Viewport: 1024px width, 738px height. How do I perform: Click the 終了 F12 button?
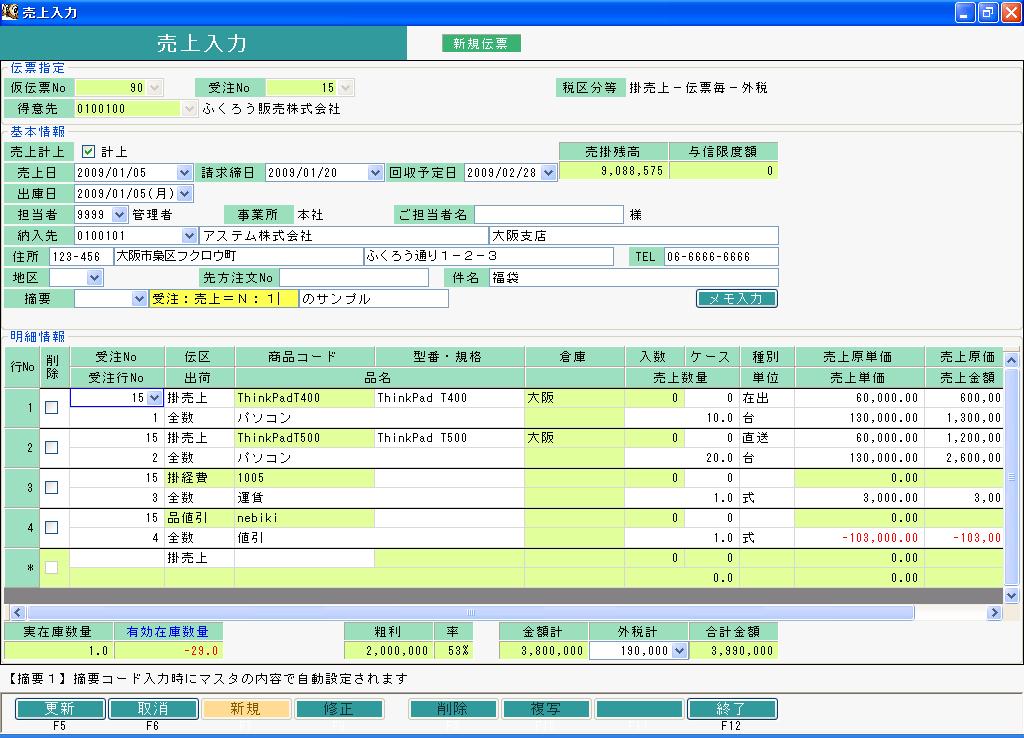(x=731, y=709)
